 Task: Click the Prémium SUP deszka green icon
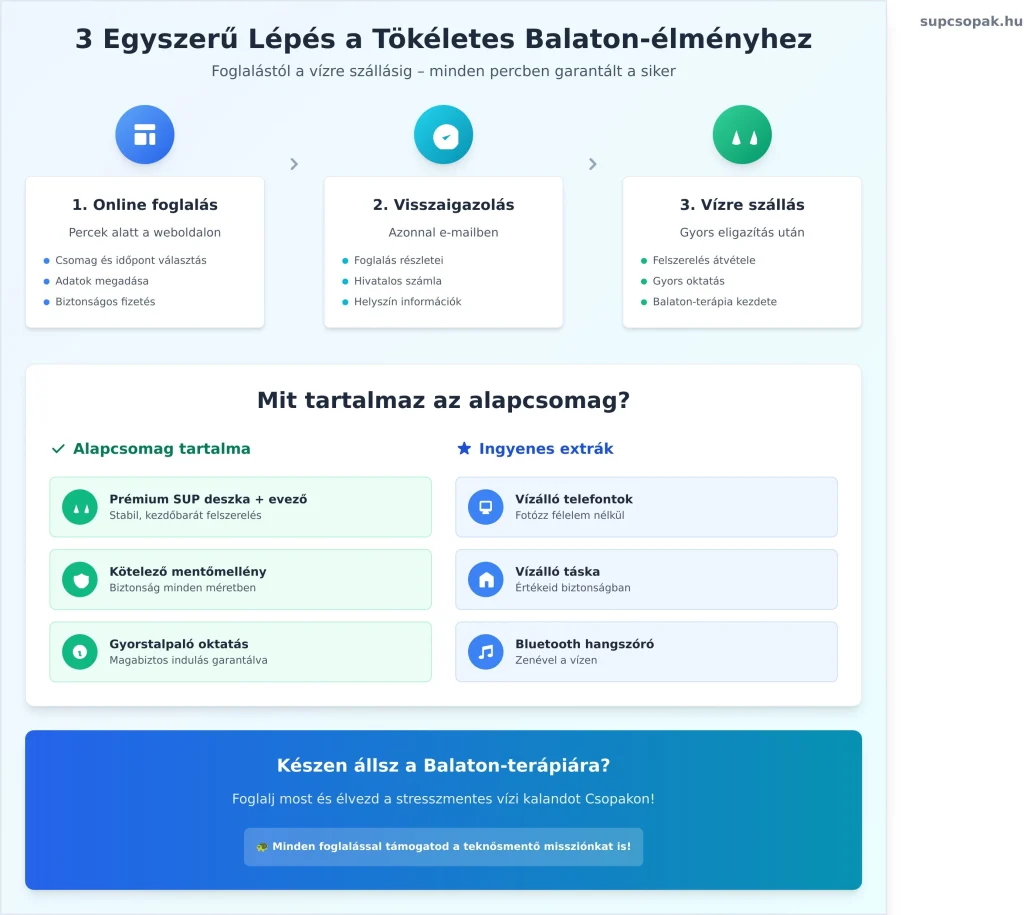tap(80, 507)
